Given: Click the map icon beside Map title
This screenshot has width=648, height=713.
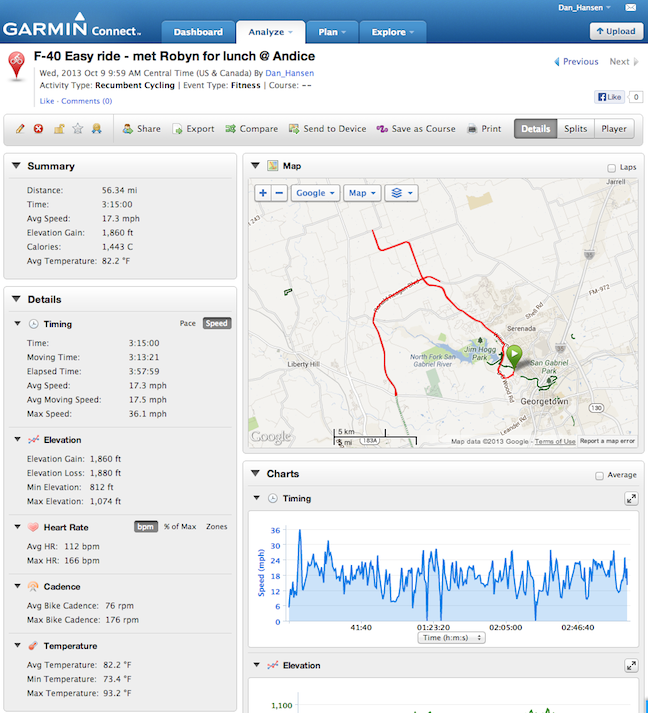Looking at the screenshot, I should [x=273, y=166].
